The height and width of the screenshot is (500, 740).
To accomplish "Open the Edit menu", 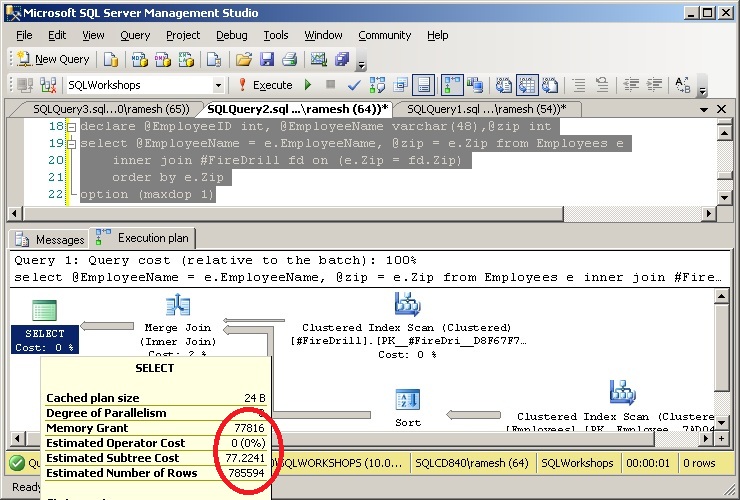I will 57,35.
